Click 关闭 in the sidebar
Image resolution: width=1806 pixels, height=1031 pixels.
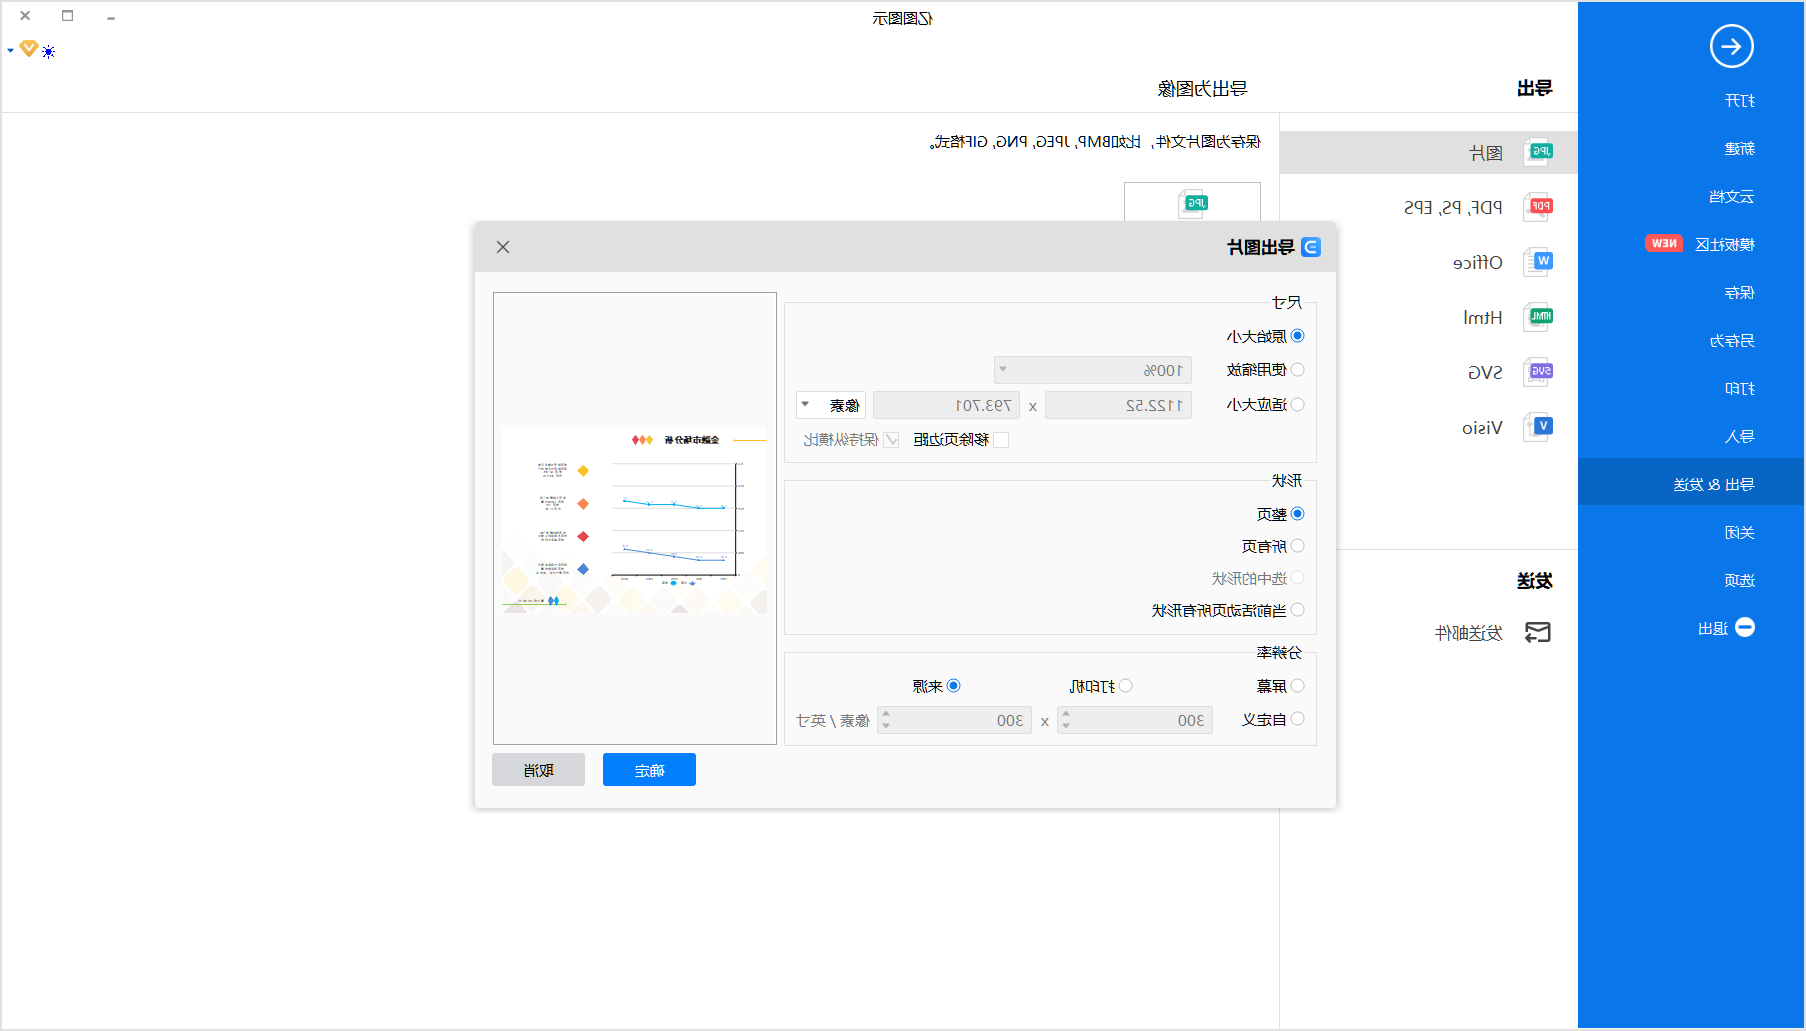1740,533
